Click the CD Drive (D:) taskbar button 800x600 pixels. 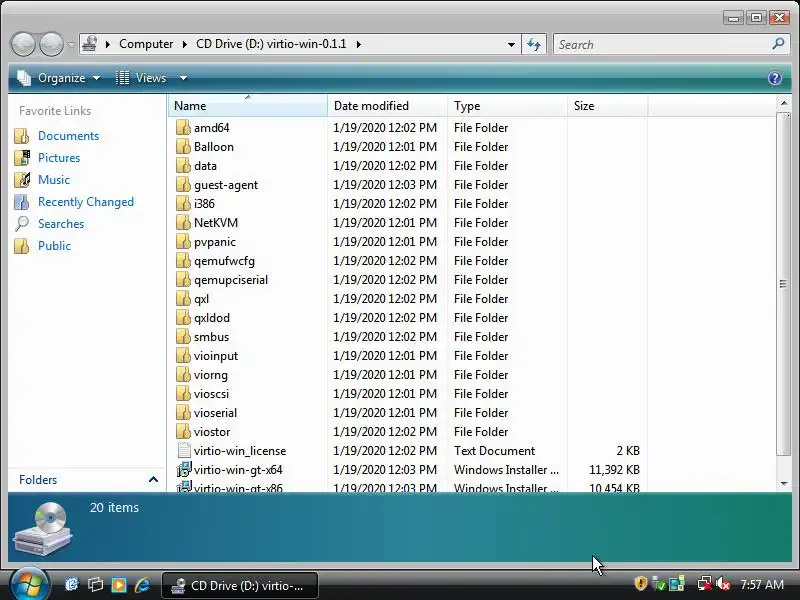(240, 585)
